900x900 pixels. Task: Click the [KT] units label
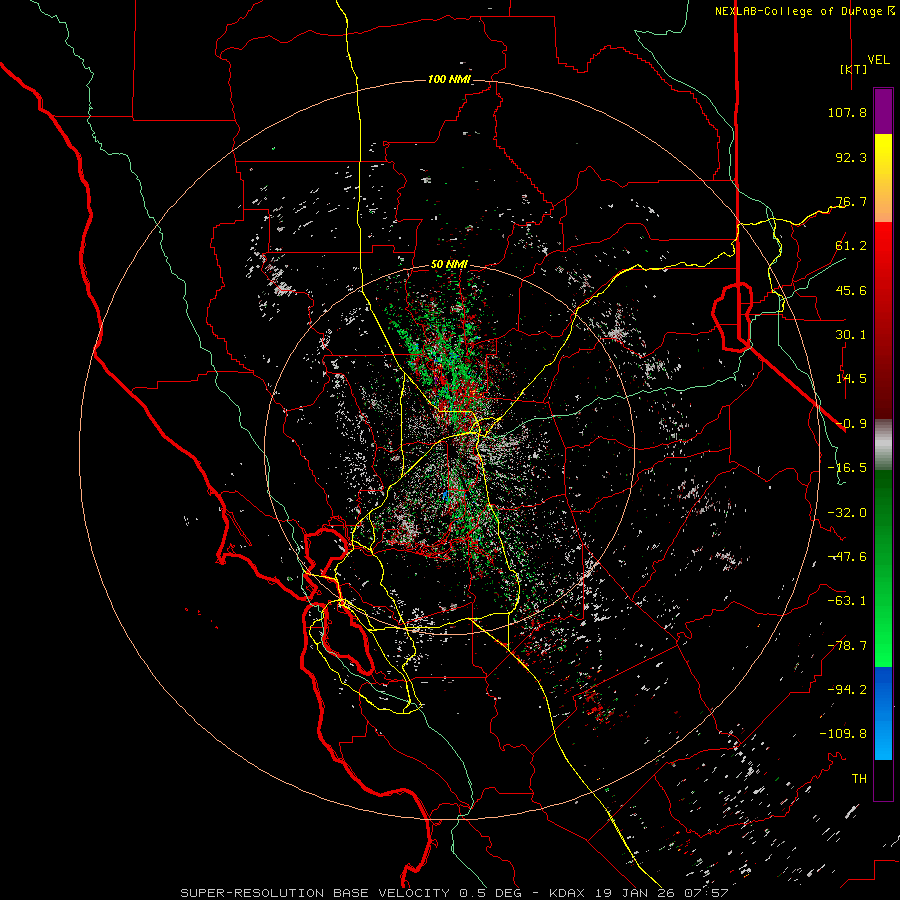pyautogui.click(x=854, y=69)
